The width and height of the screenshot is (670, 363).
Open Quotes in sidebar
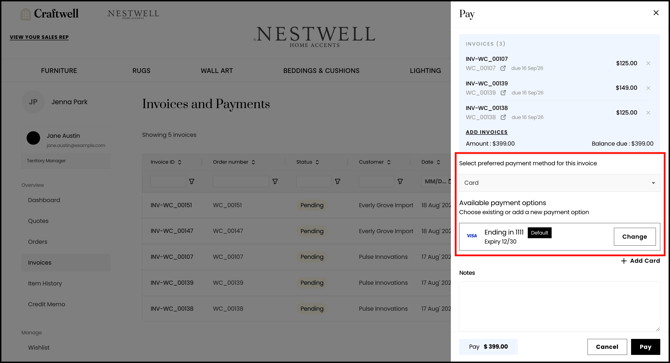point(38,221)
